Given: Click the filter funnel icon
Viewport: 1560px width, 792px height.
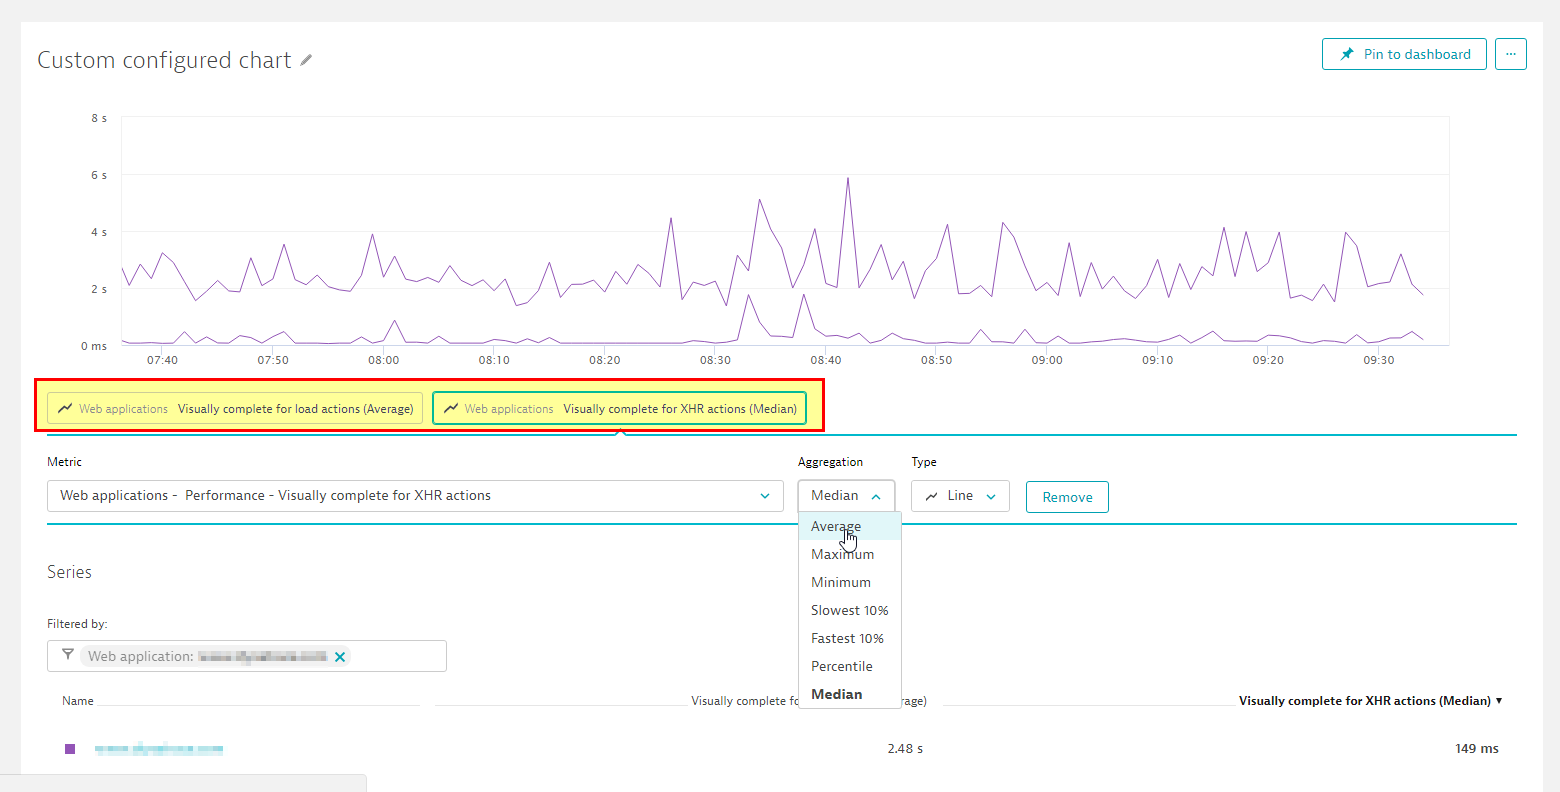Looking at the screenshot, I should click(x=67, y=656).
